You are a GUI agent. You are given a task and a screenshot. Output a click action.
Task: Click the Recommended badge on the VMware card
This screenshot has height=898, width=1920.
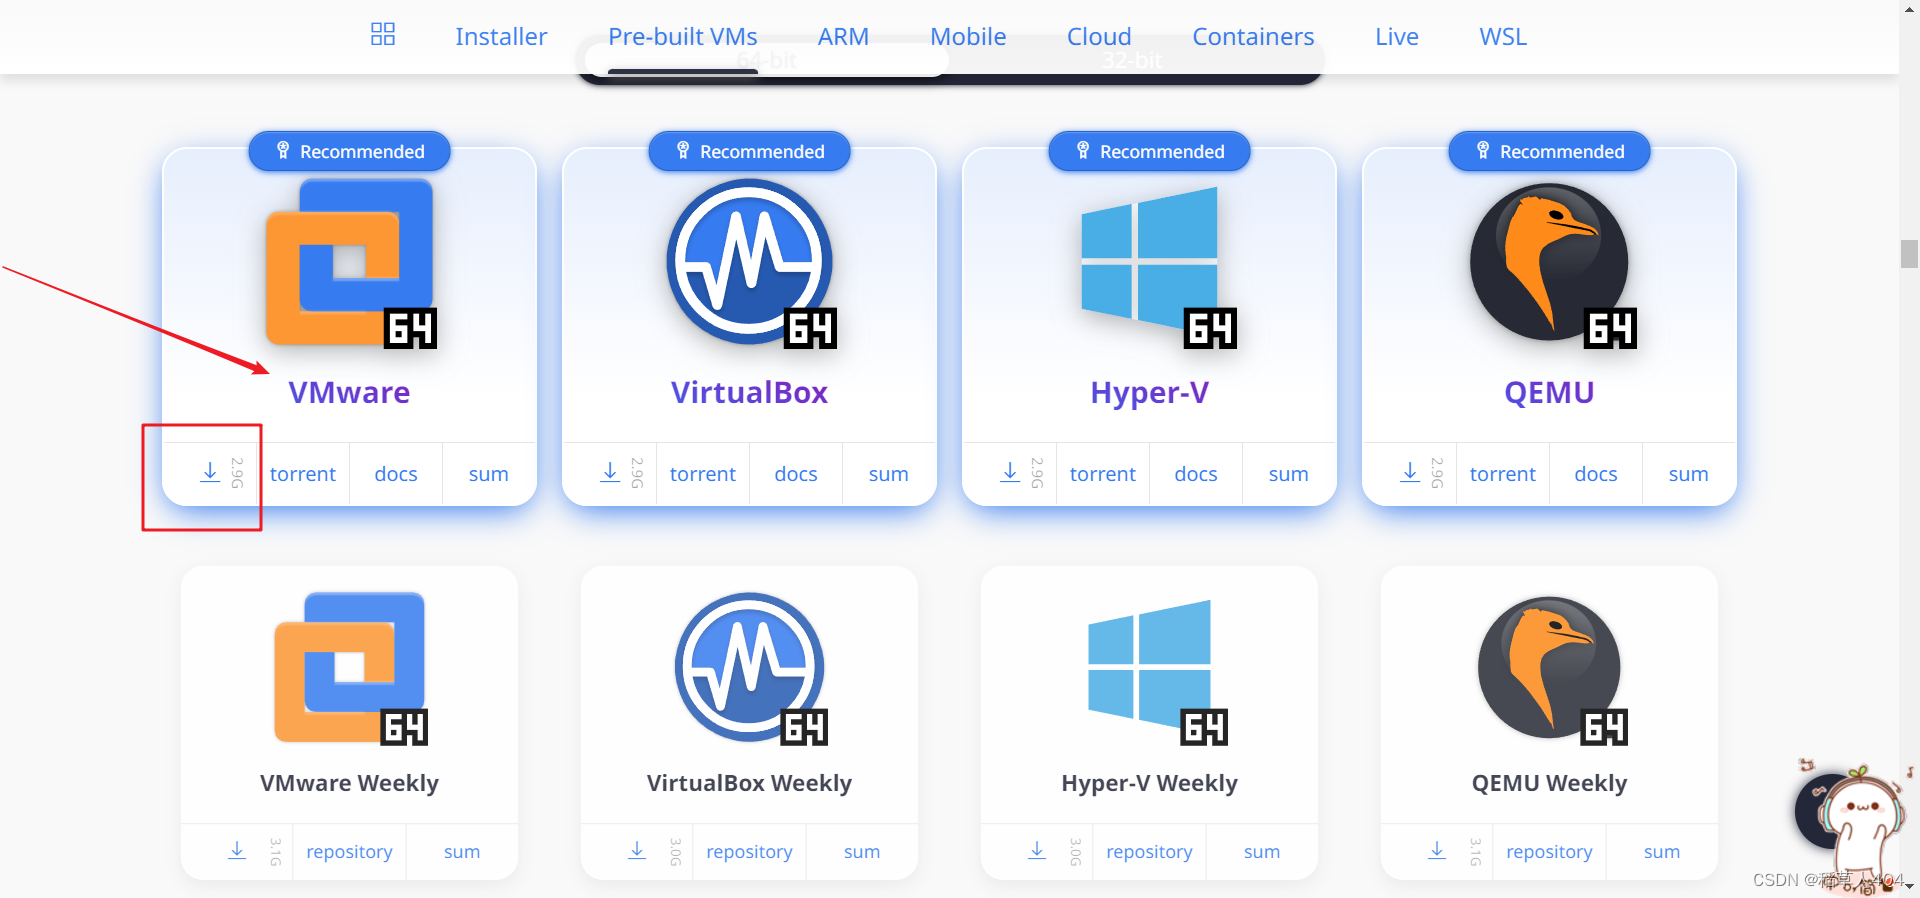tap(350, 151)
